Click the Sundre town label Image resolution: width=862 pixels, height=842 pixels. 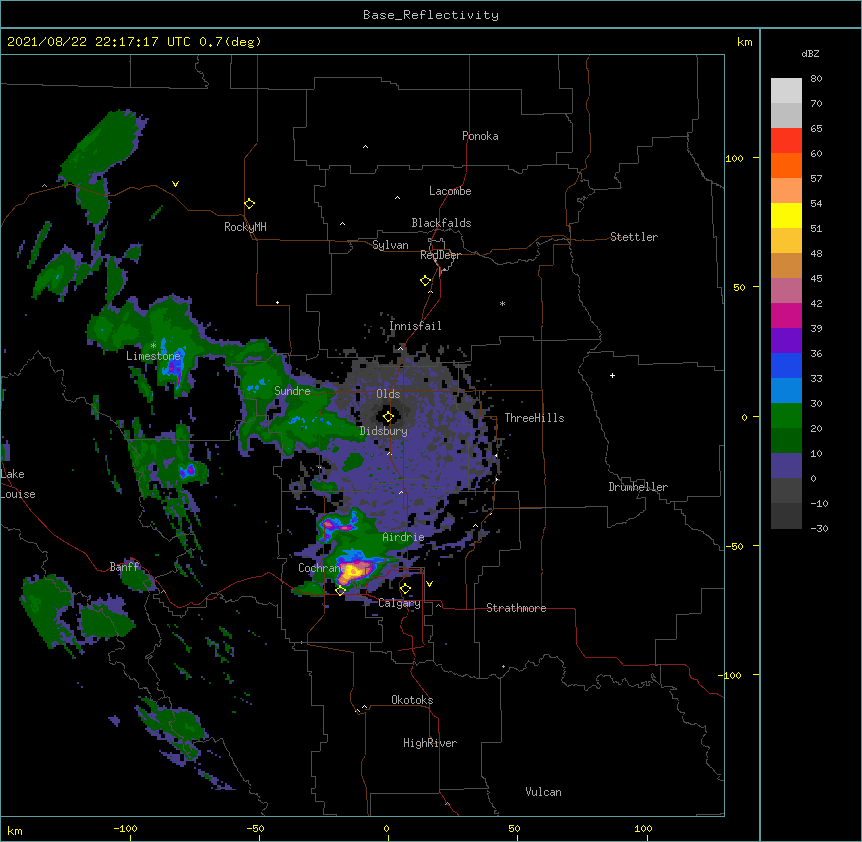[292, 391]
